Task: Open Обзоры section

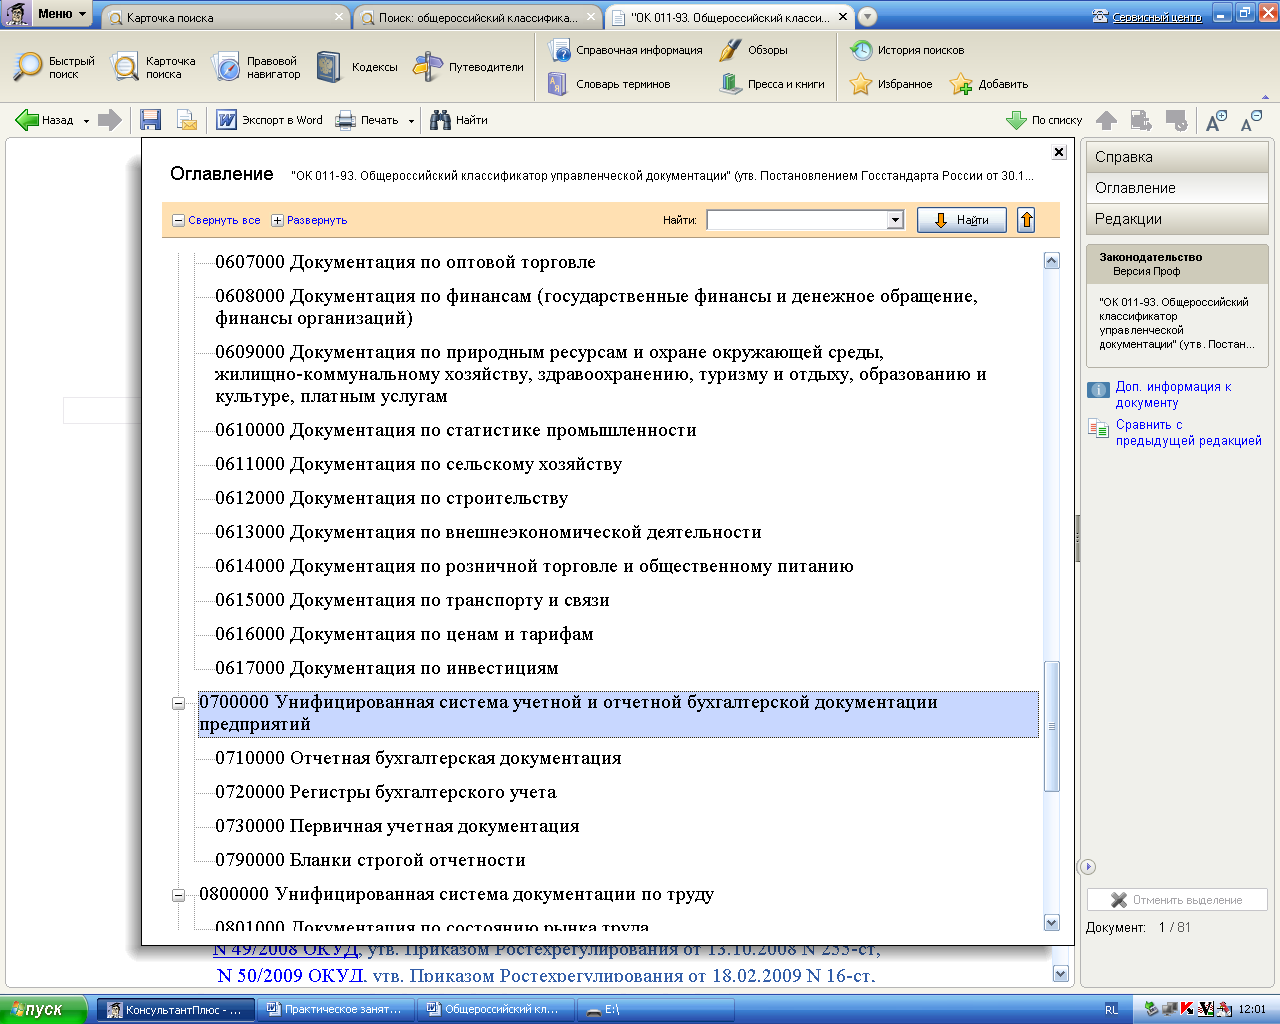Action: point(753,50)
